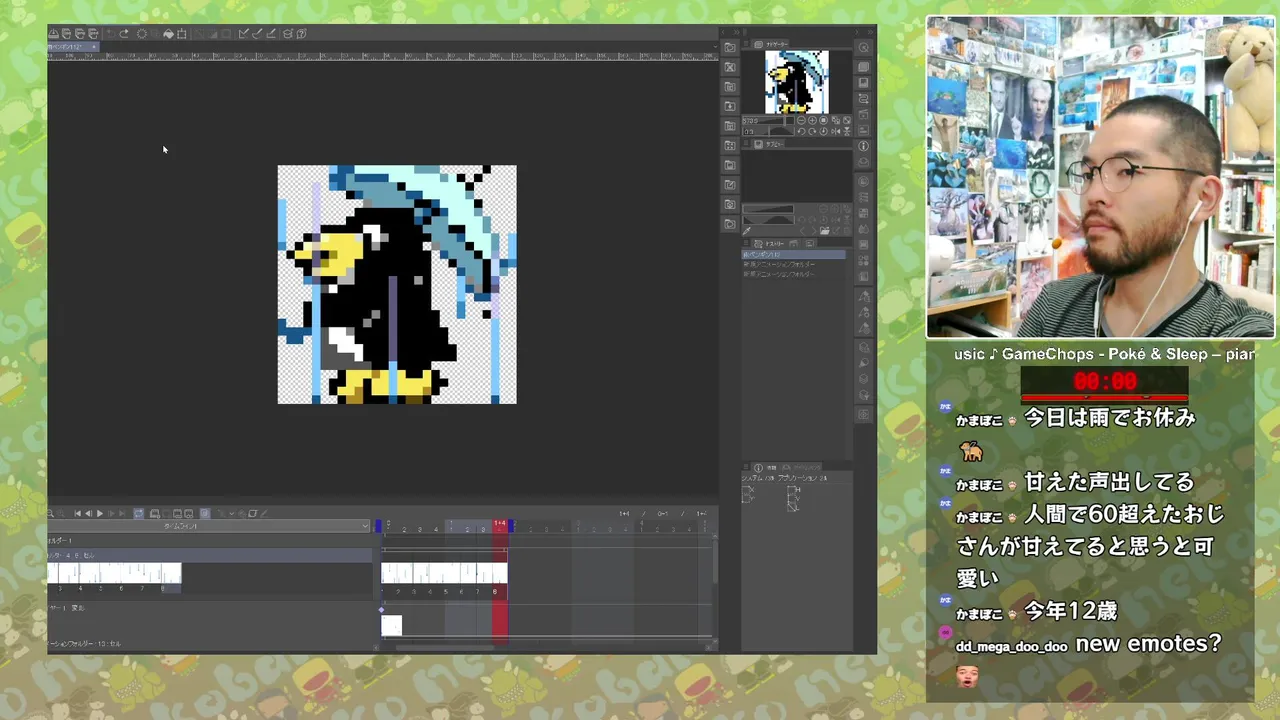This screenshot has width=1280, height=720.
Task: Open the Navigator palette menu square
Action: click(746, 44)
